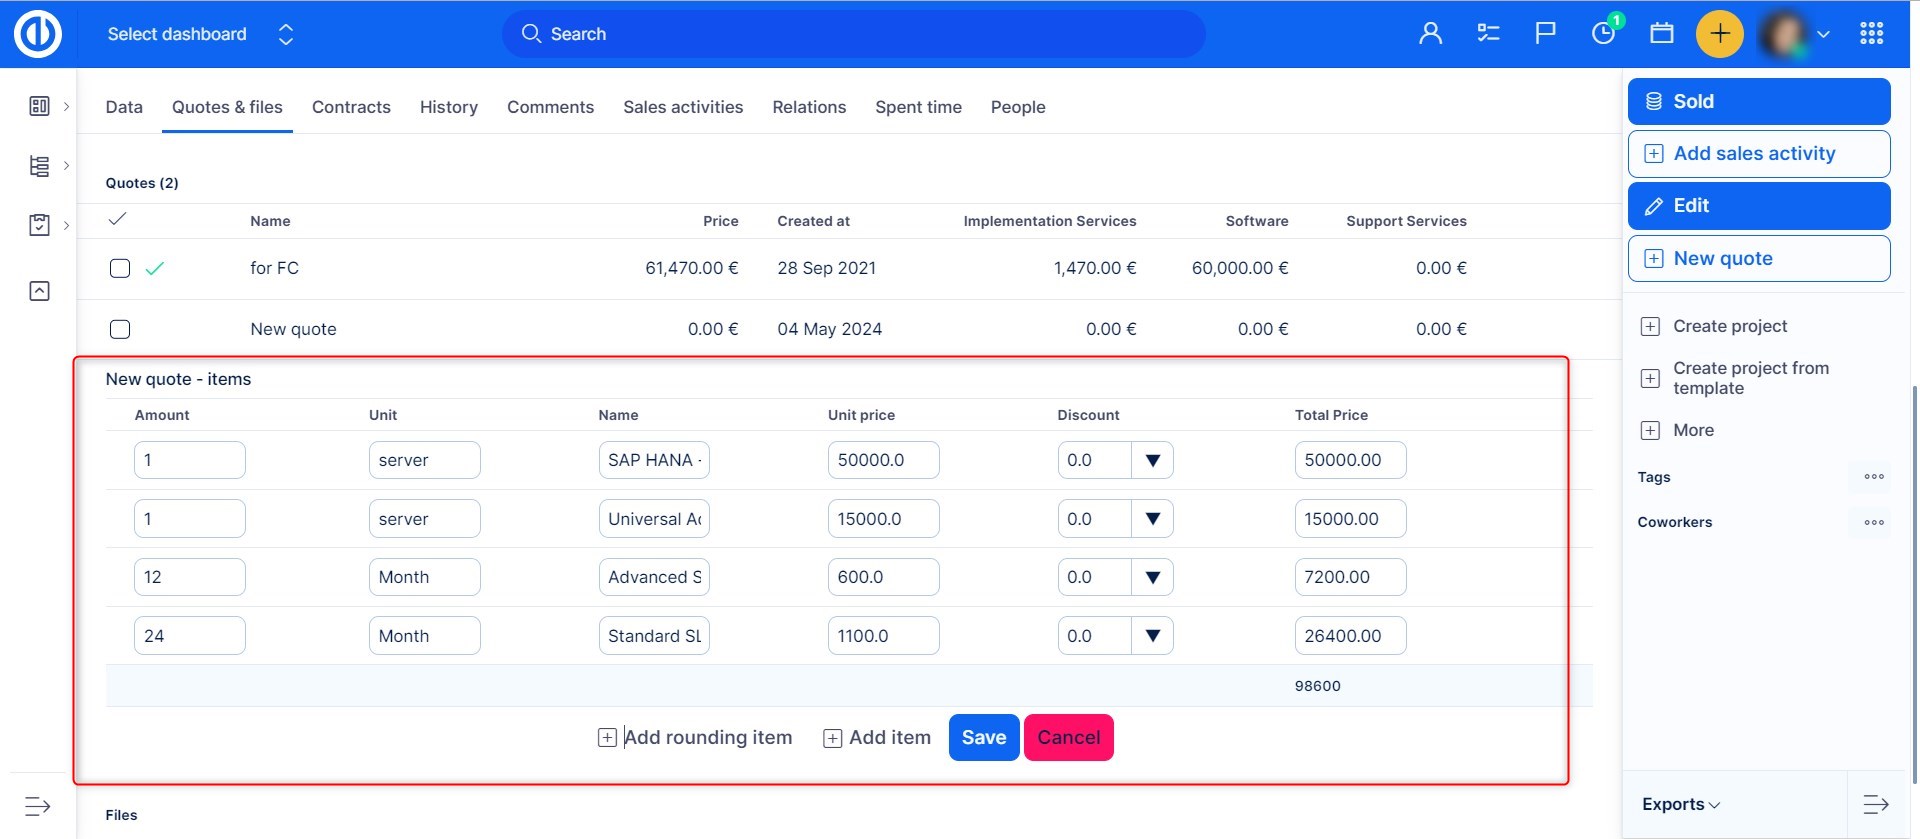Click the unit price field showing 600.0
The image size is (1920, 839).
[x=882, y=577]
